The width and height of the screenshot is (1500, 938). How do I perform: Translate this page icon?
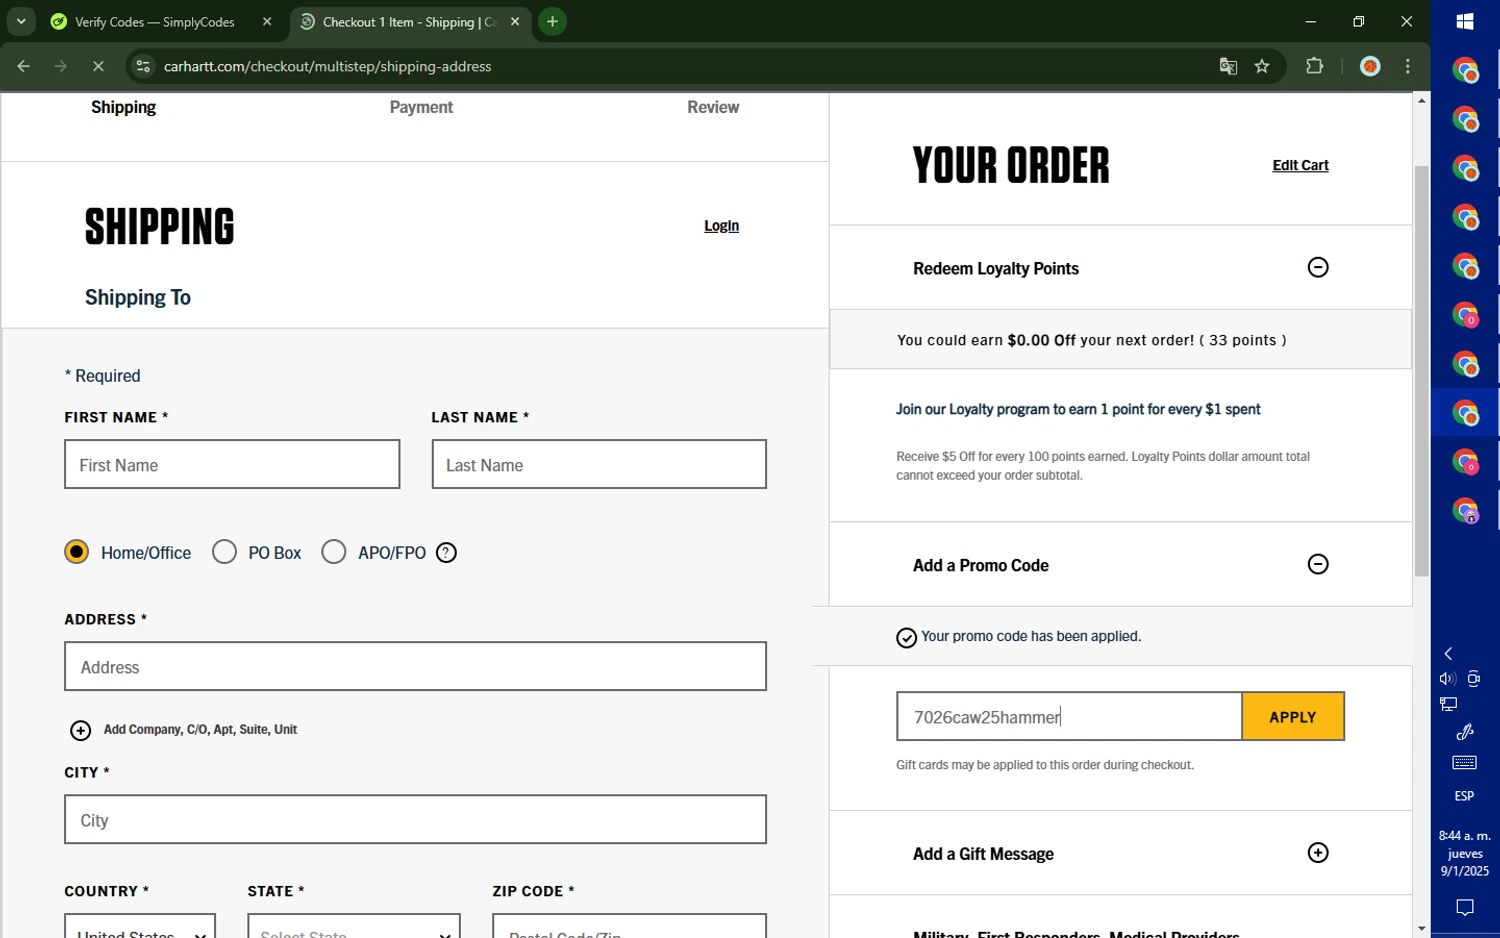point(1228,66)
